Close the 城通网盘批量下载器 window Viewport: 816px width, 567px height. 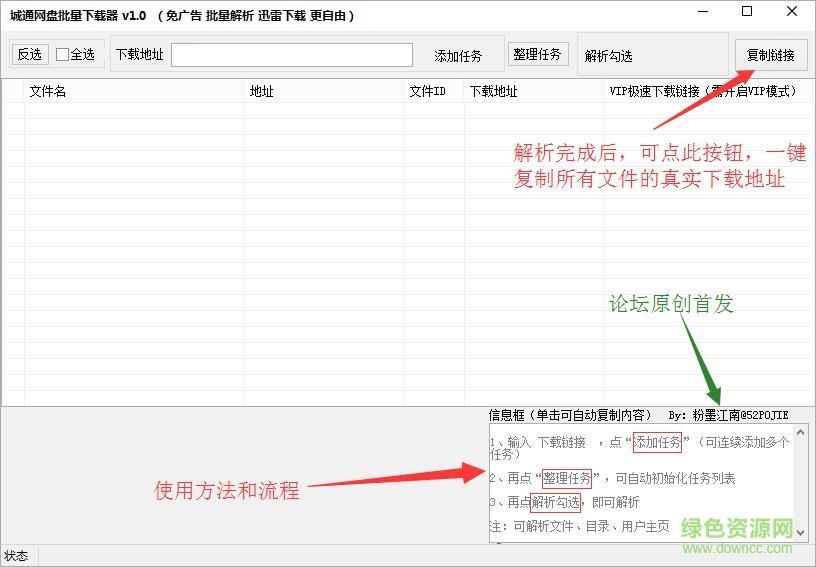coord(792,11)
